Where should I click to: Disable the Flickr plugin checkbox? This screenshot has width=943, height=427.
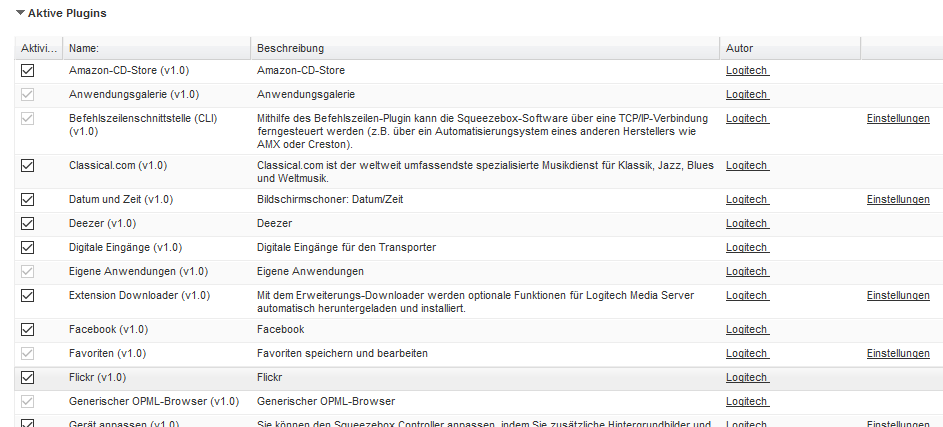27,378
